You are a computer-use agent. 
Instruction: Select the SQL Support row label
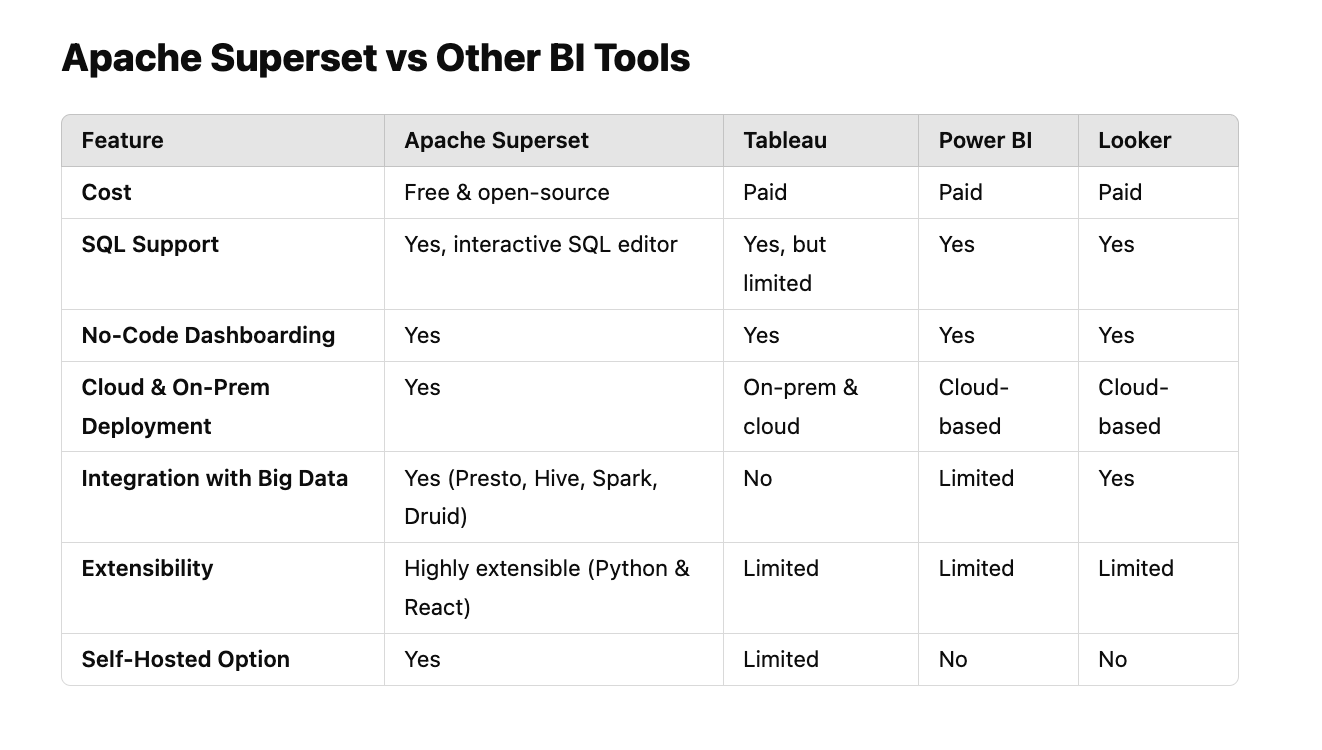click(150, 244)
